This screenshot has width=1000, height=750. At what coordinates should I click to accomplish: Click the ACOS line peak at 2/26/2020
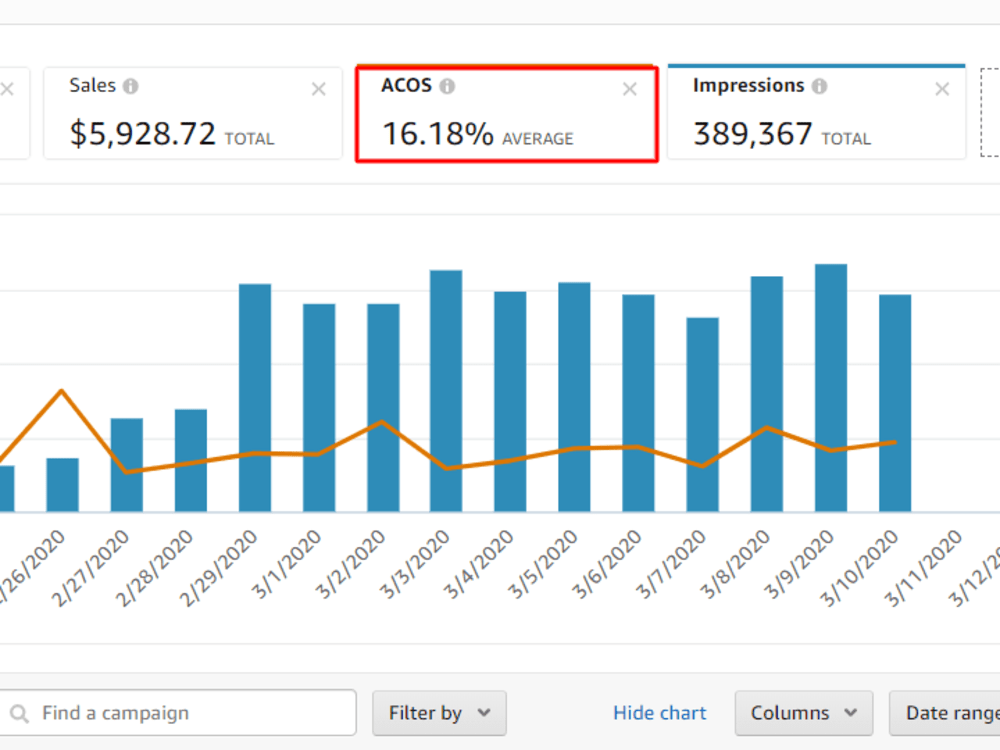(62, 390)
